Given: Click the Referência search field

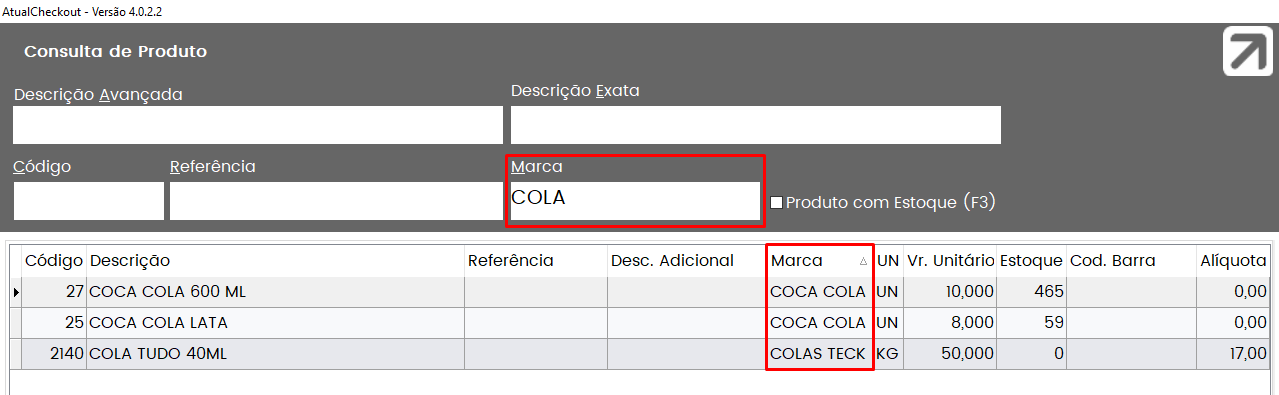Looking at the screenshot, I should tap(336, 200).
